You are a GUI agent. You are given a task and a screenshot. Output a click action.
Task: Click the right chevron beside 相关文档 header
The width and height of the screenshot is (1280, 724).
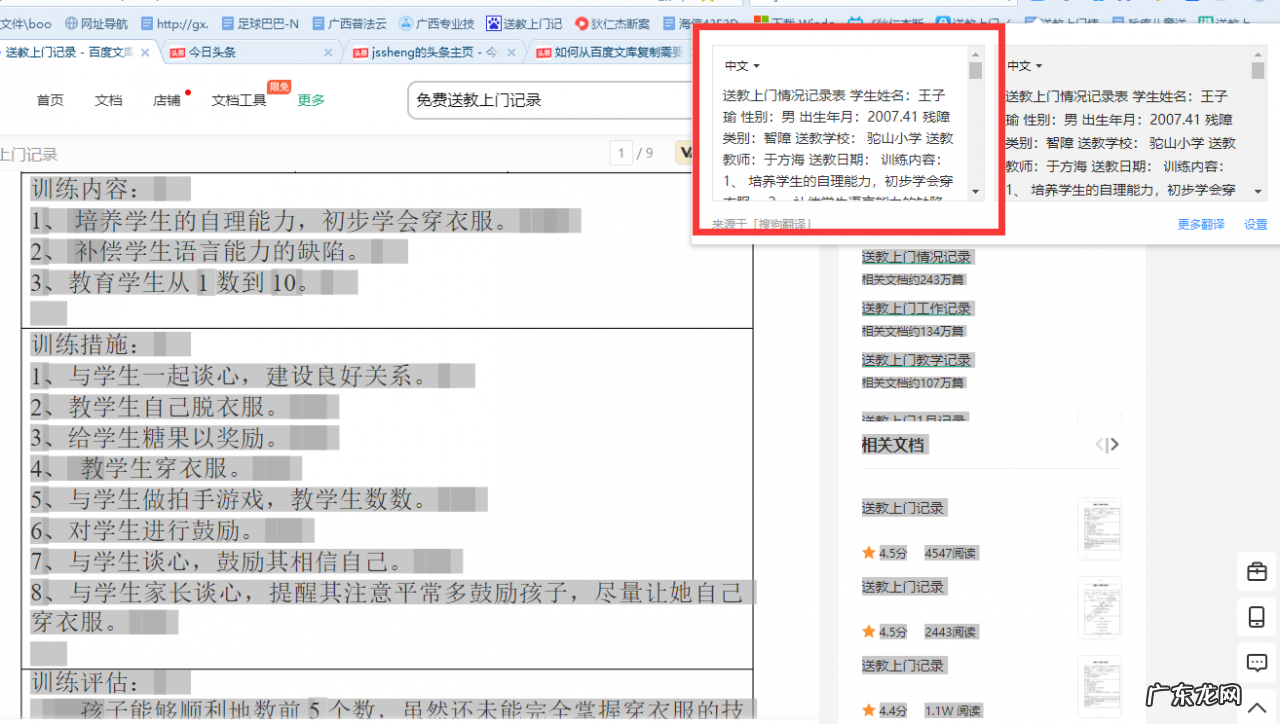(x=1115, y=444)
